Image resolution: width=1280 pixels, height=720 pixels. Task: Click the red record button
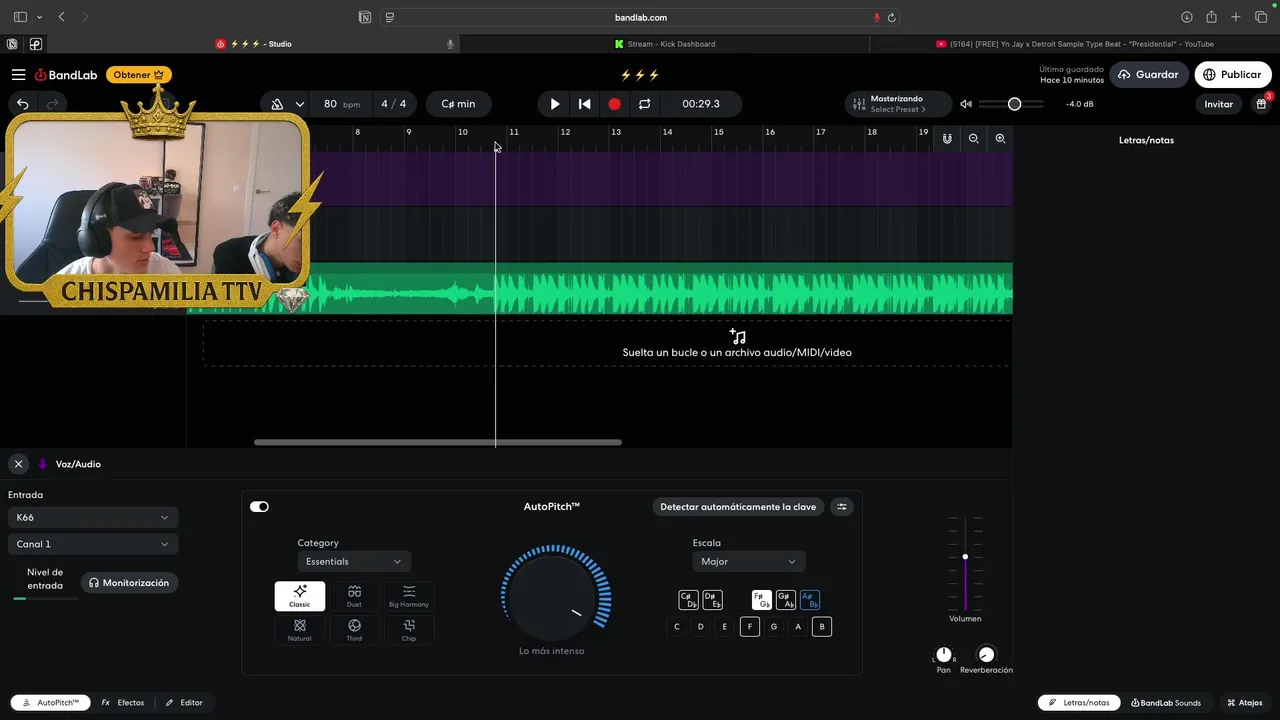615,104
